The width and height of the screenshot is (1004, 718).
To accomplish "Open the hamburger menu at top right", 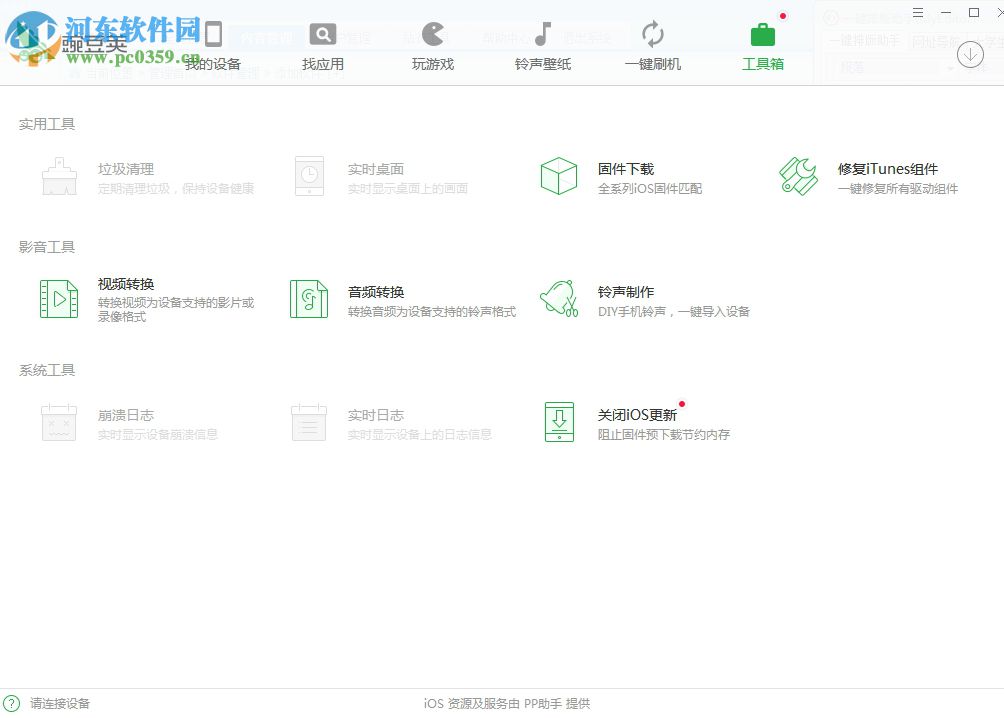I will [917, 11].
